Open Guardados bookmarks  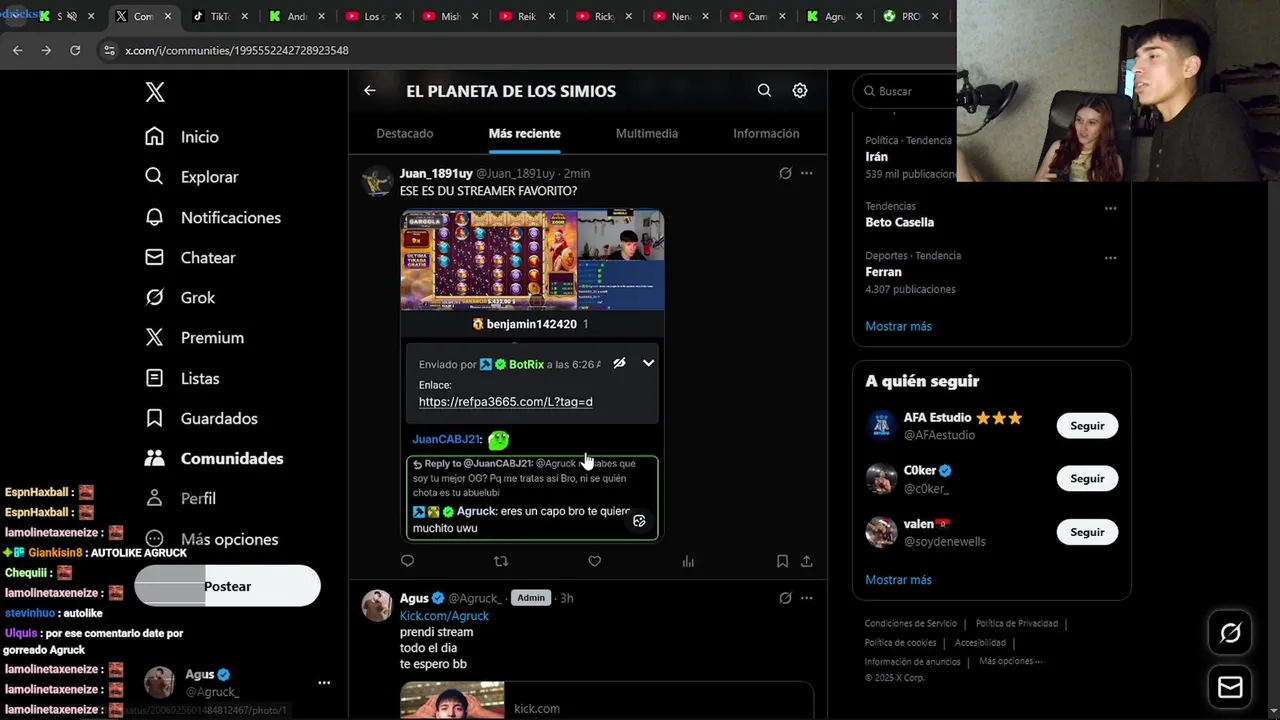point(201,418)
